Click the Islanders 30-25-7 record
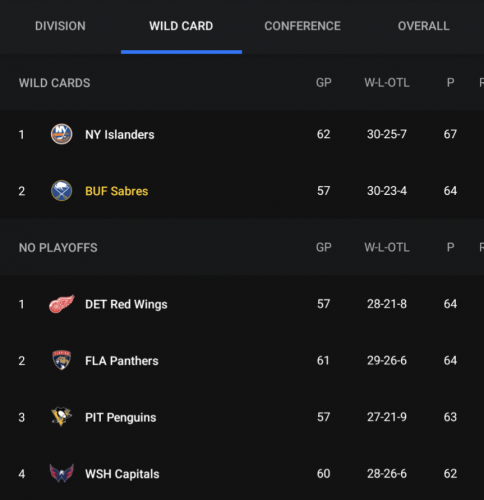 [x=387, y=134]
